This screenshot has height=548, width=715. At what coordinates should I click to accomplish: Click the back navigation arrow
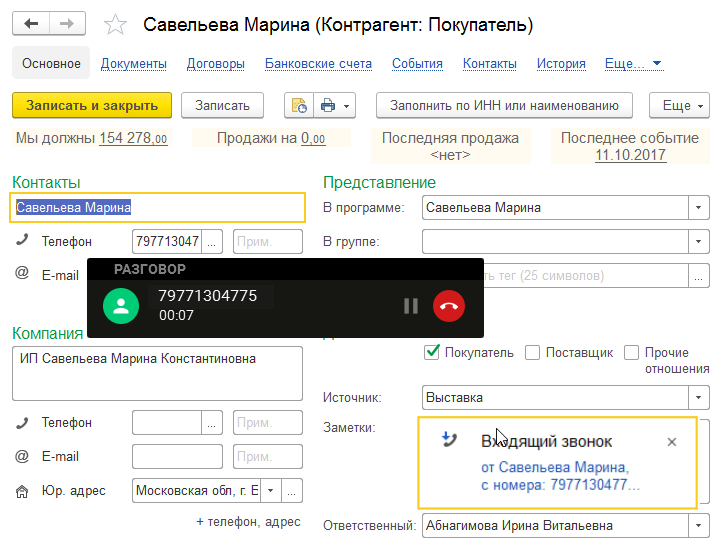pyautogui.click(x=33, y=23)
